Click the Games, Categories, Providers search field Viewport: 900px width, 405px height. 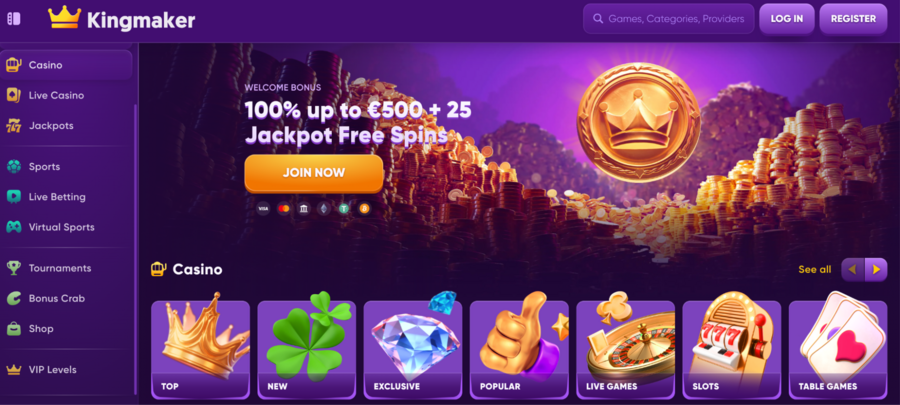[x=669, y=19]
